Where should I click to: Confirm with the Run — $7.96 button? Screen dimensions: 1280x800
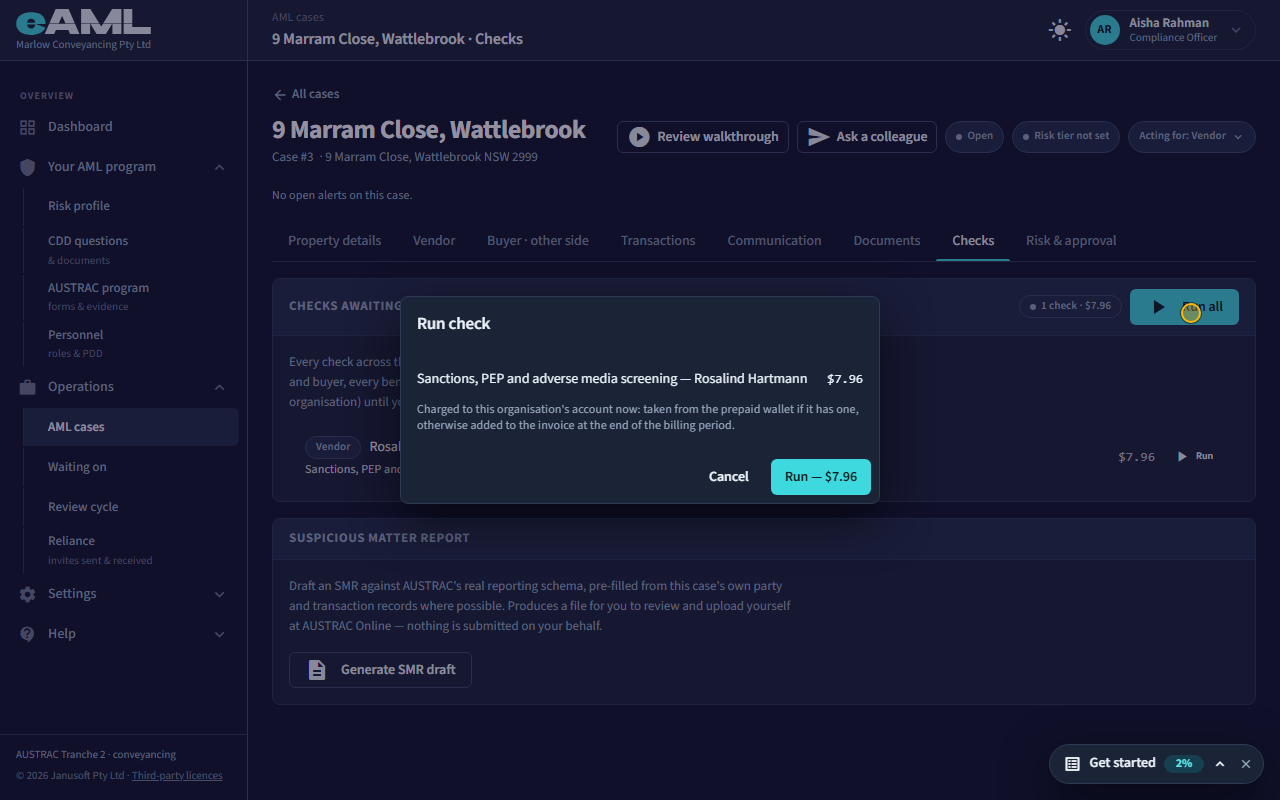click(821, 477)
